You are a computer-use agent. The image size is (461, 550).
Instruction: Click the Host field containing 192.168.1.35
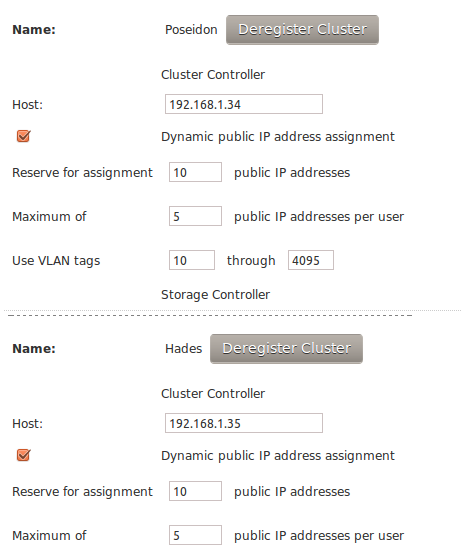click(x=244, y=423)
